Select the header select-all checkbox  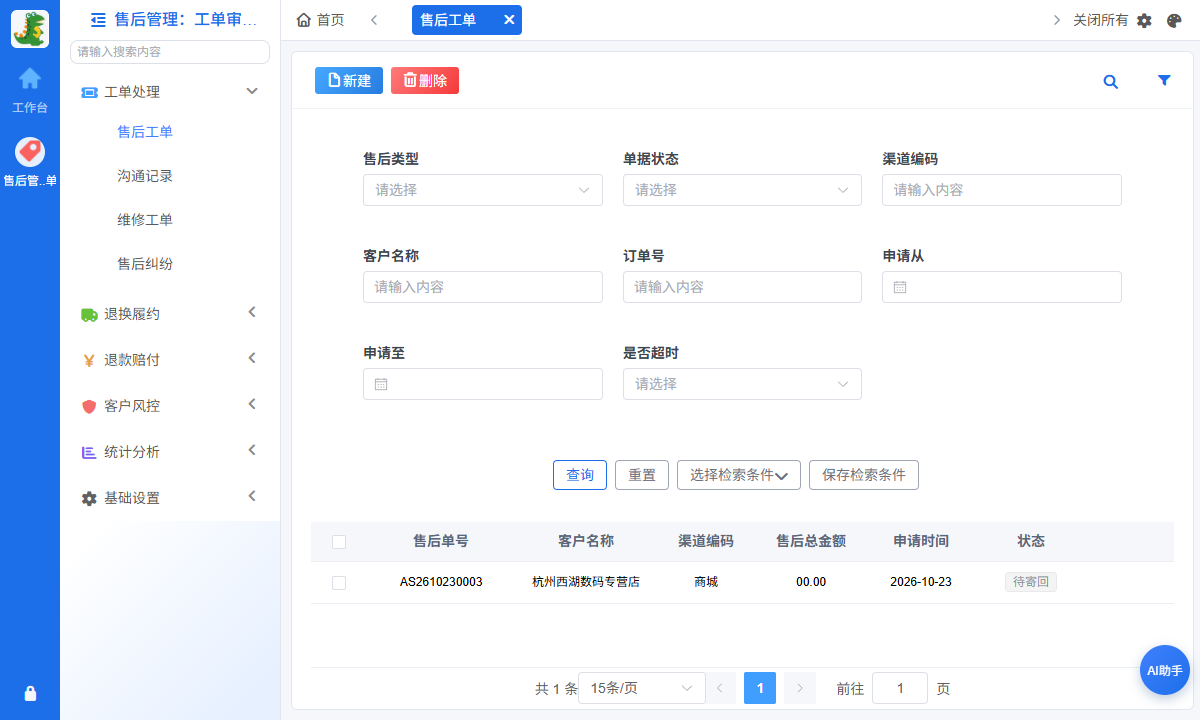339,542
